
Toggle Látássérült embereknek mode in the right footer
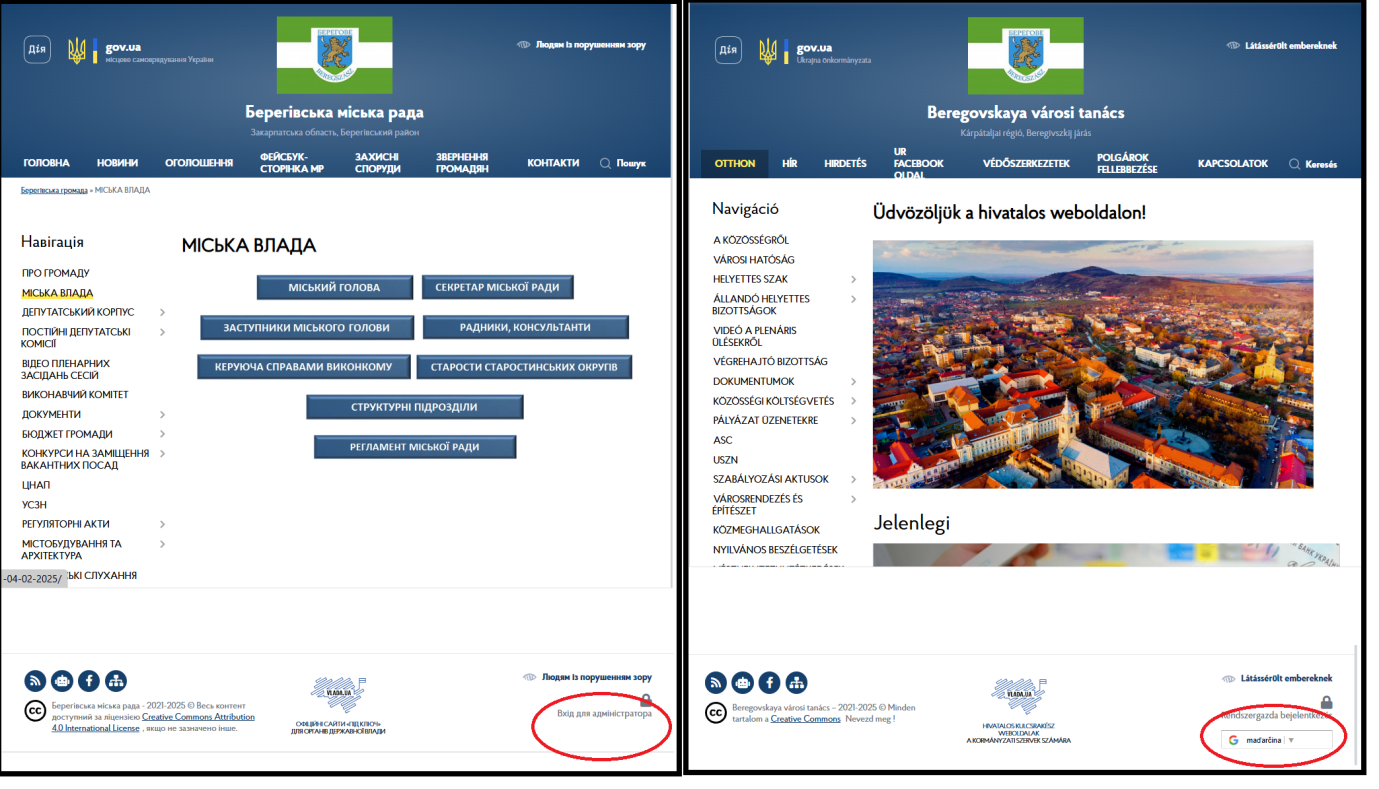pos(1277,678)
